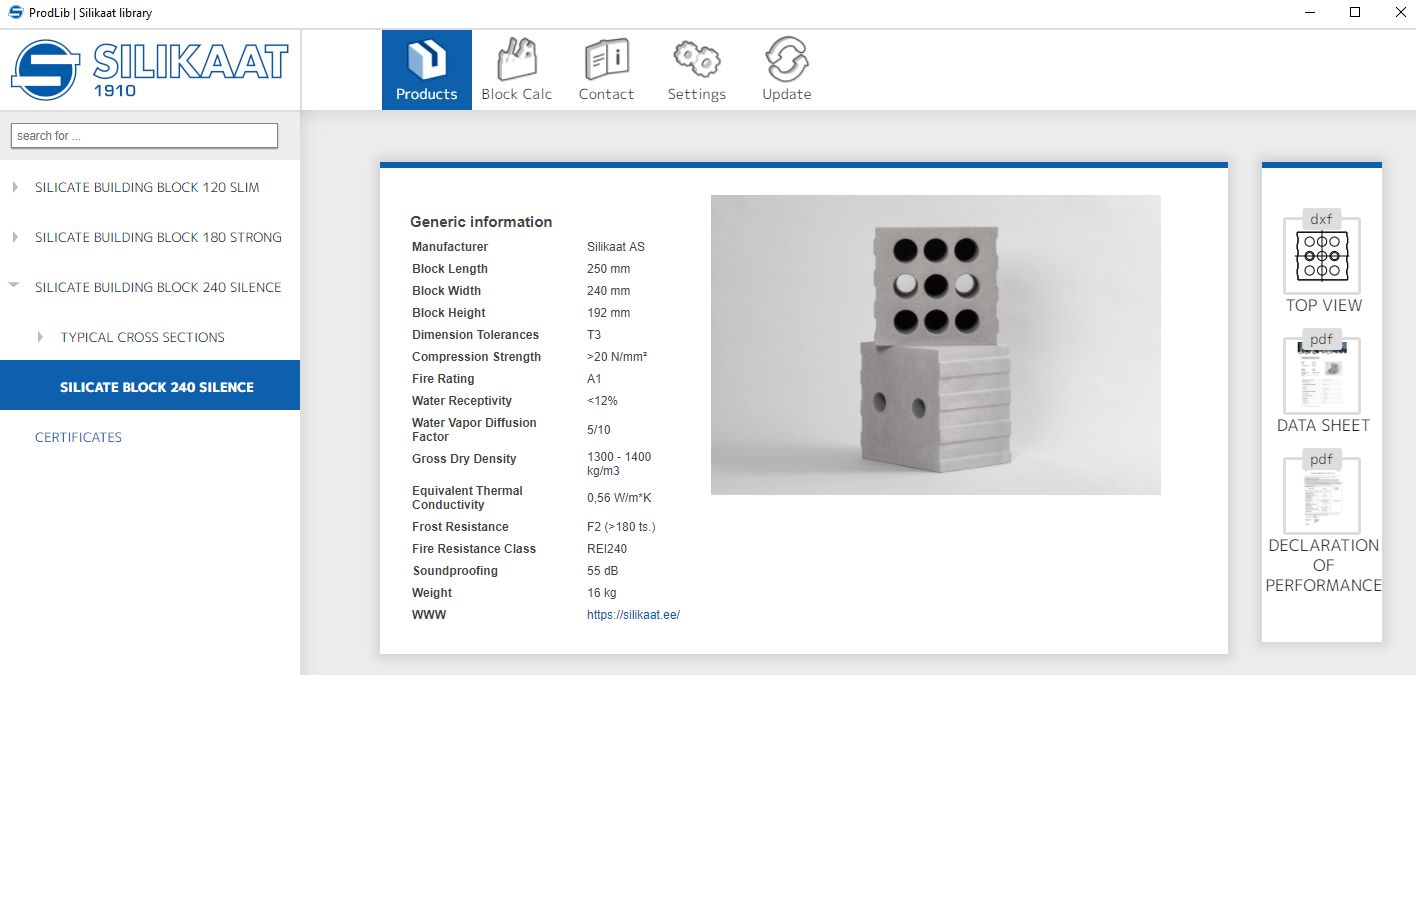The width and height of the screenshot is (1416, 919).
Task: Select SILICATE BUILDING BLOCK 120 SLIM item
Action: pos(147,187)
